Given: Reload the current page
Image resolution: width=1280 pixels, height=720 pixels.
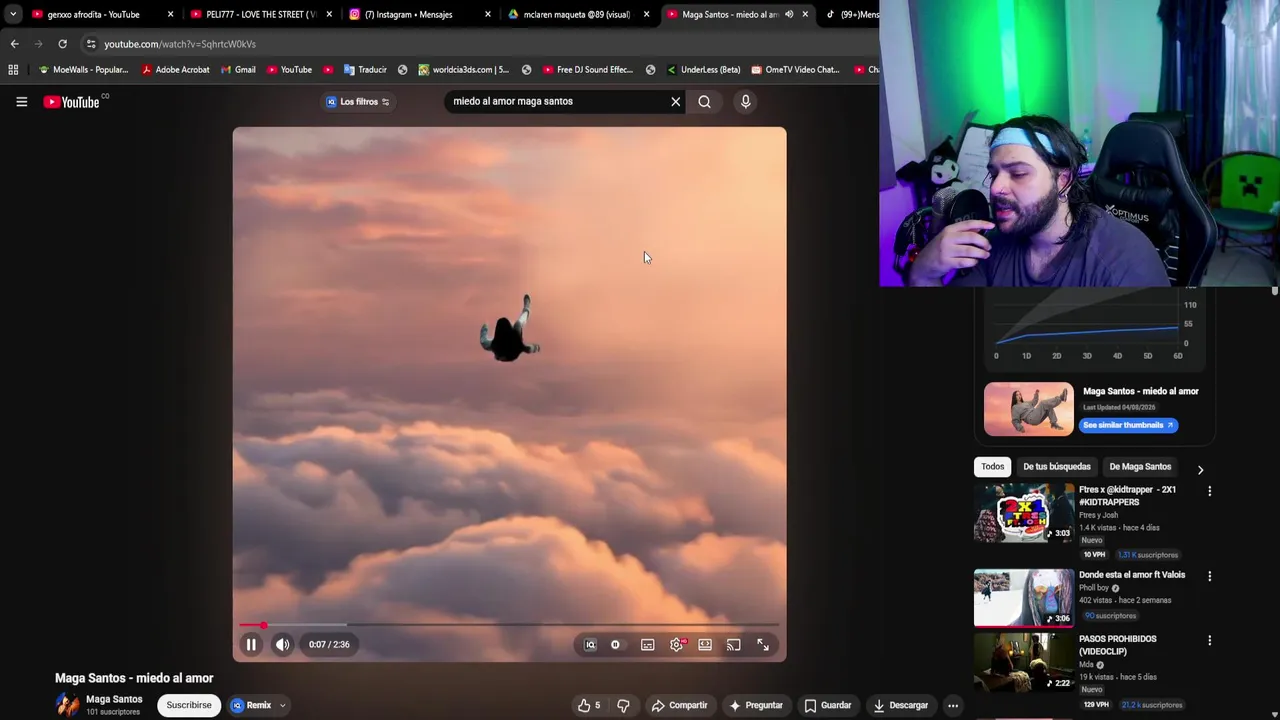Looking at the screenshot, I should (x=62, y=44).
